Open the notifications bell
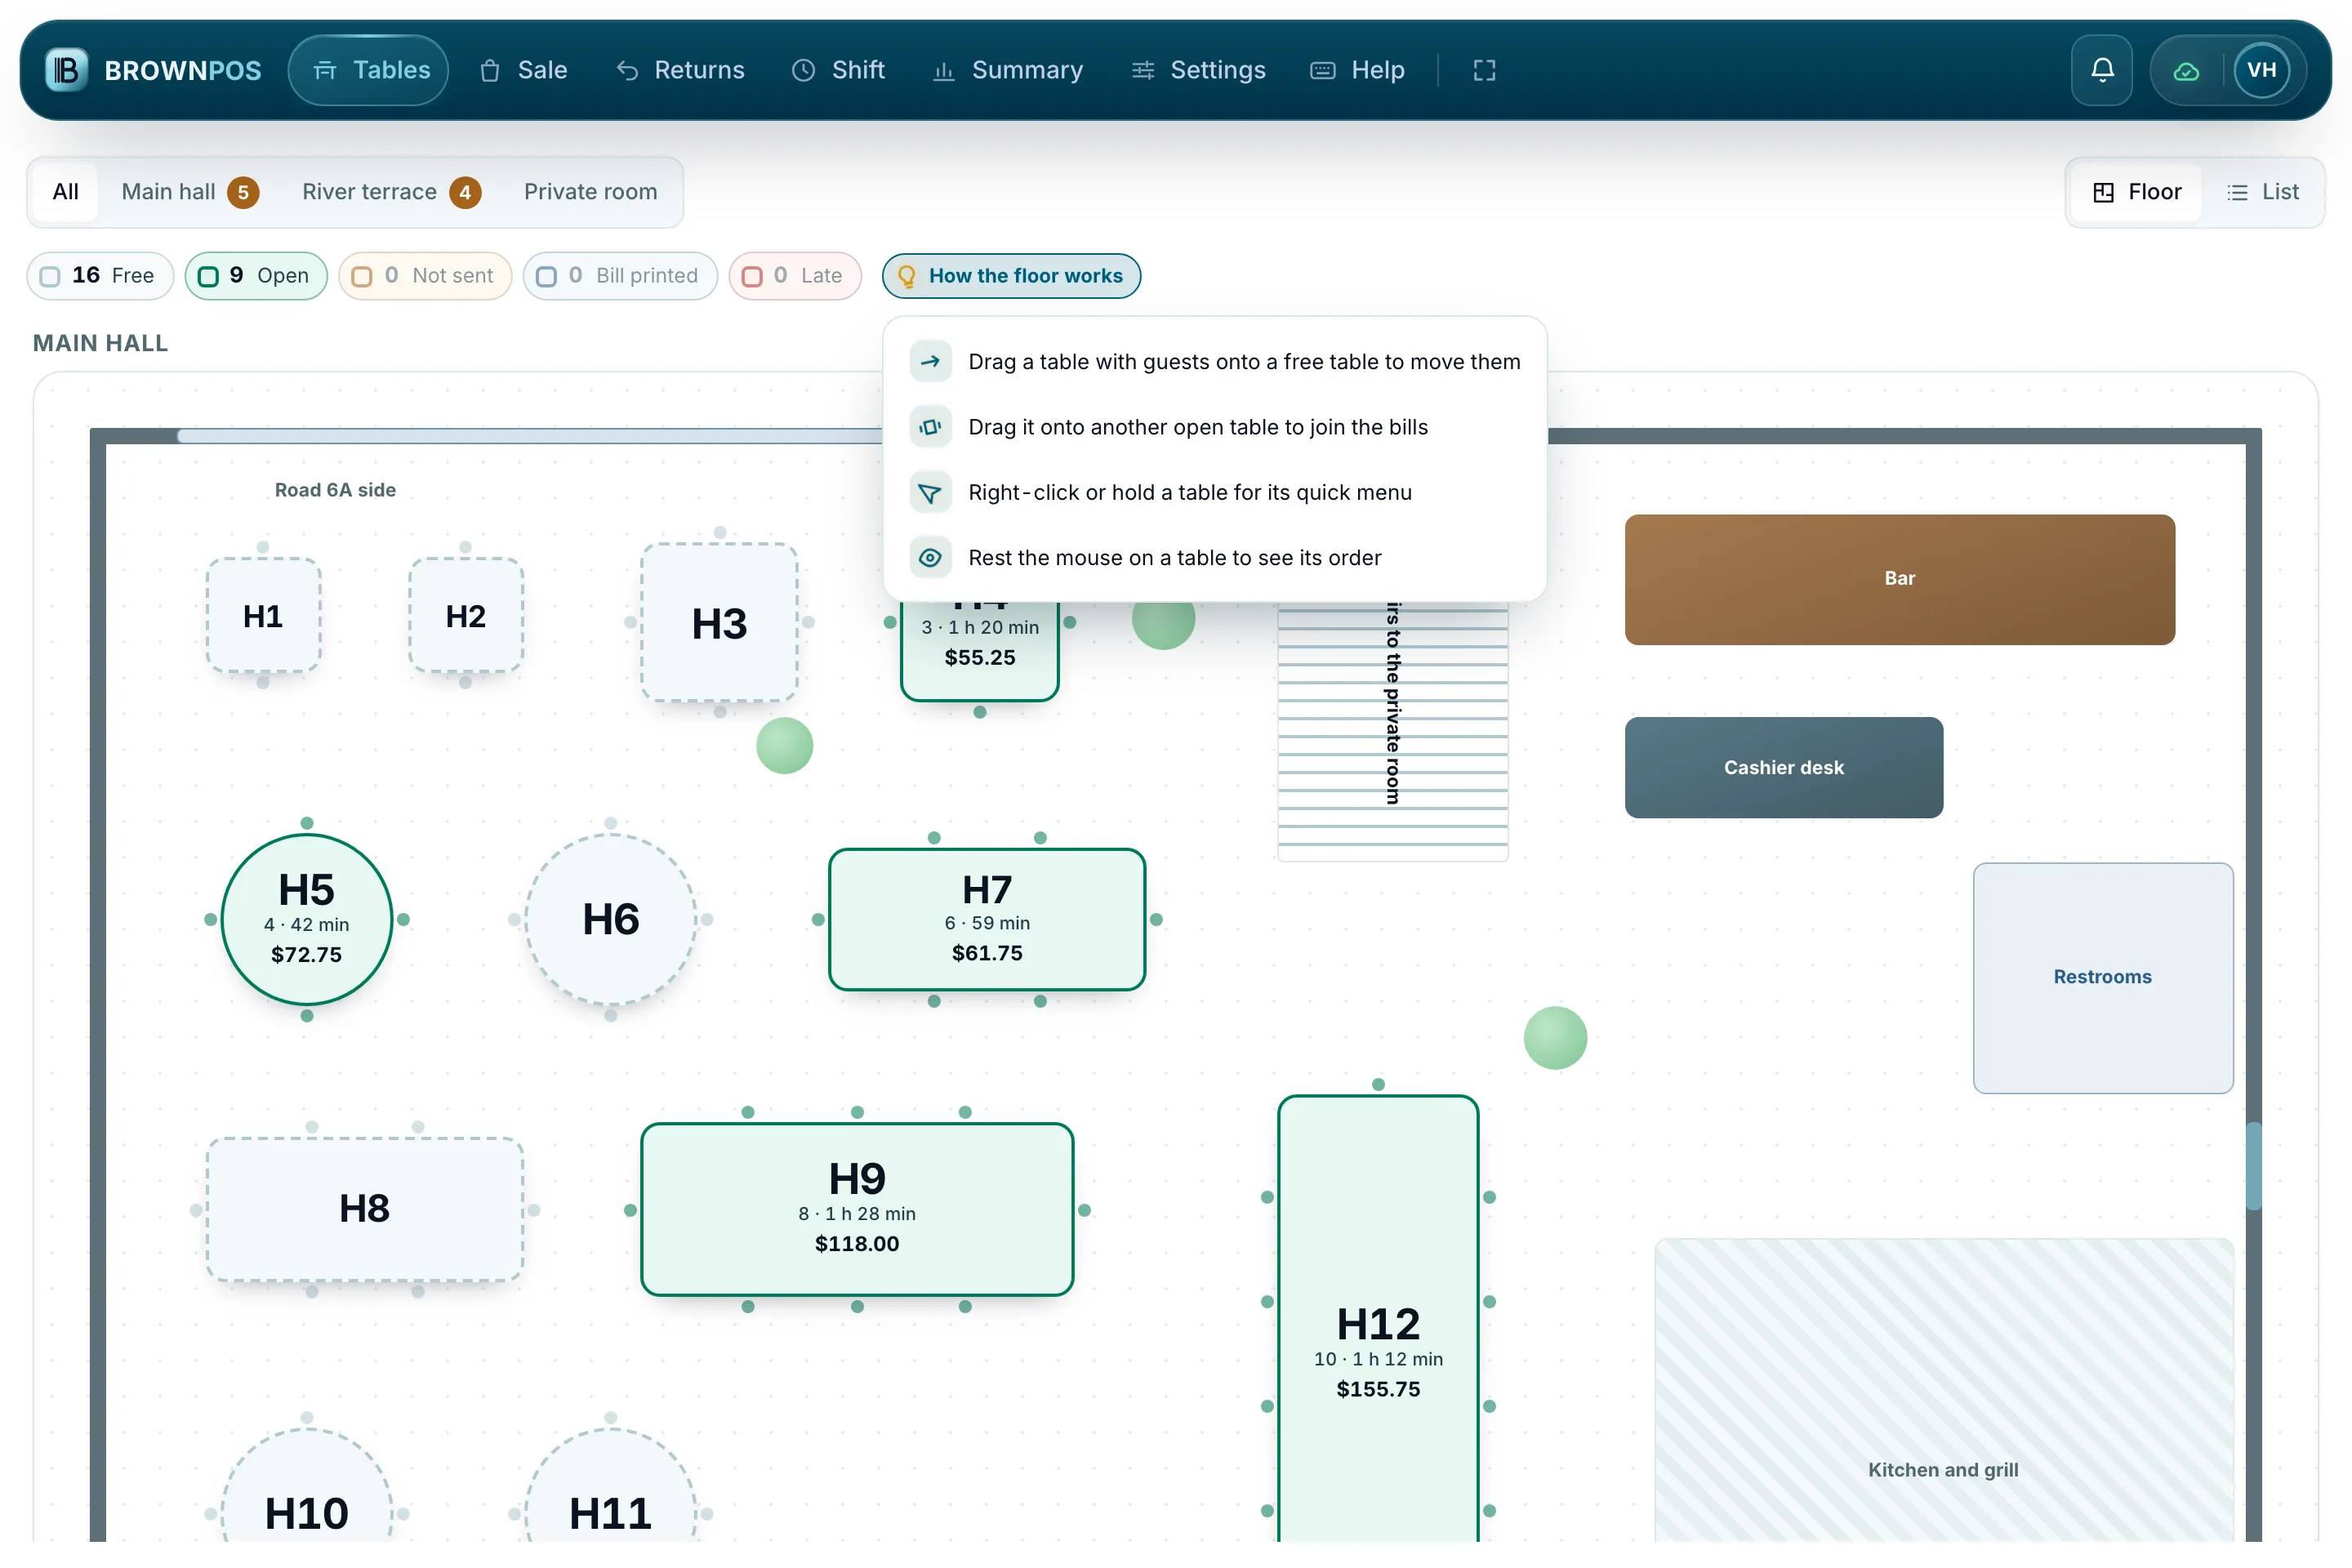The width and height of the screenshot is (2352, 1568). [2101, 70]
